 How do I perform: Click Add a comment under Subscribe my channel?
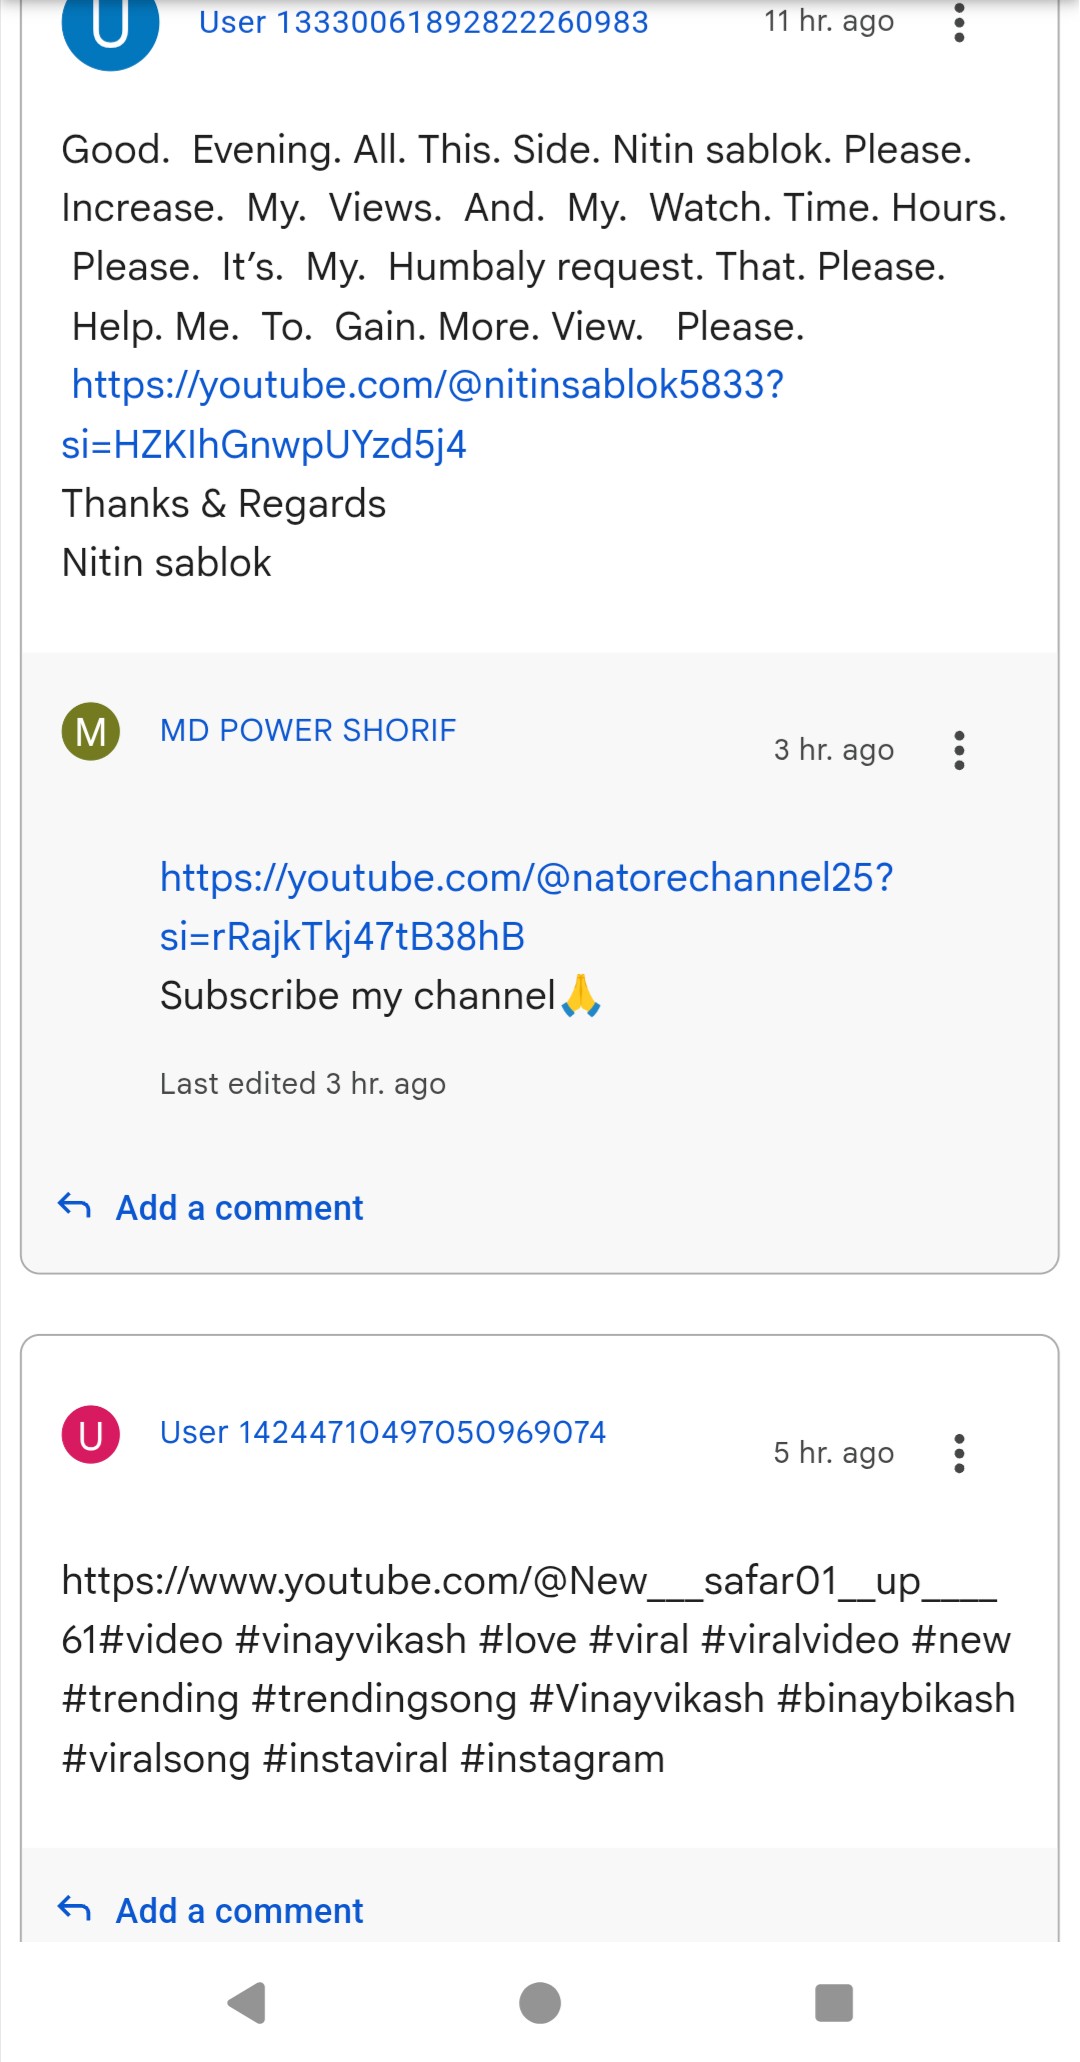tap(239, 1207)
